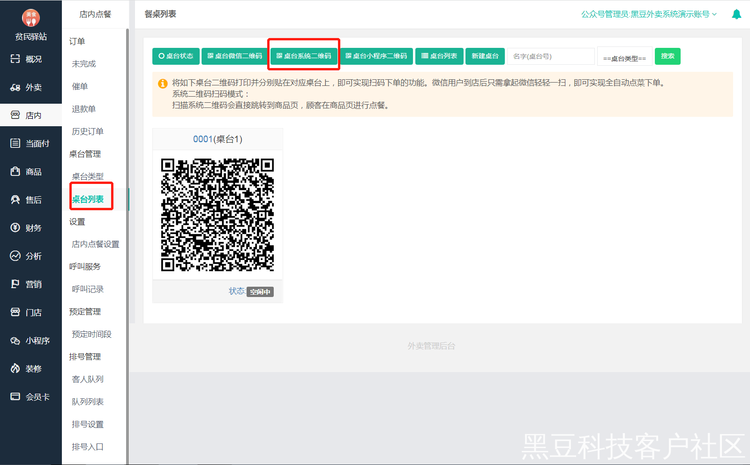Open 呼叫记录 in the submenu
Screen dimensions: 750x465
[88, 289]
